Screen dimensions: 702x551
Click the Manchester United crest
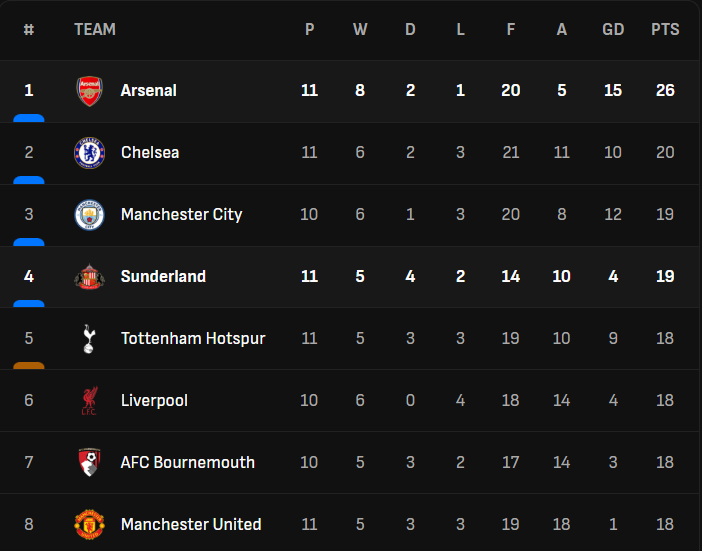pos(89,524)
